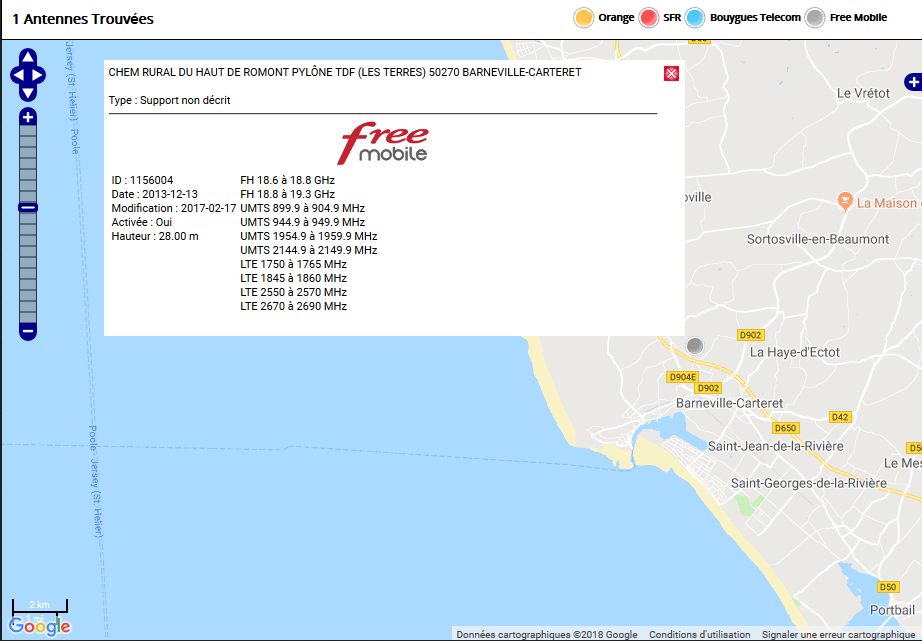This screenshot has height=641, width=922.
Task: Click the UMTS 899.9 à 904.9 MHz entry
Action: (x=302, y=208)
